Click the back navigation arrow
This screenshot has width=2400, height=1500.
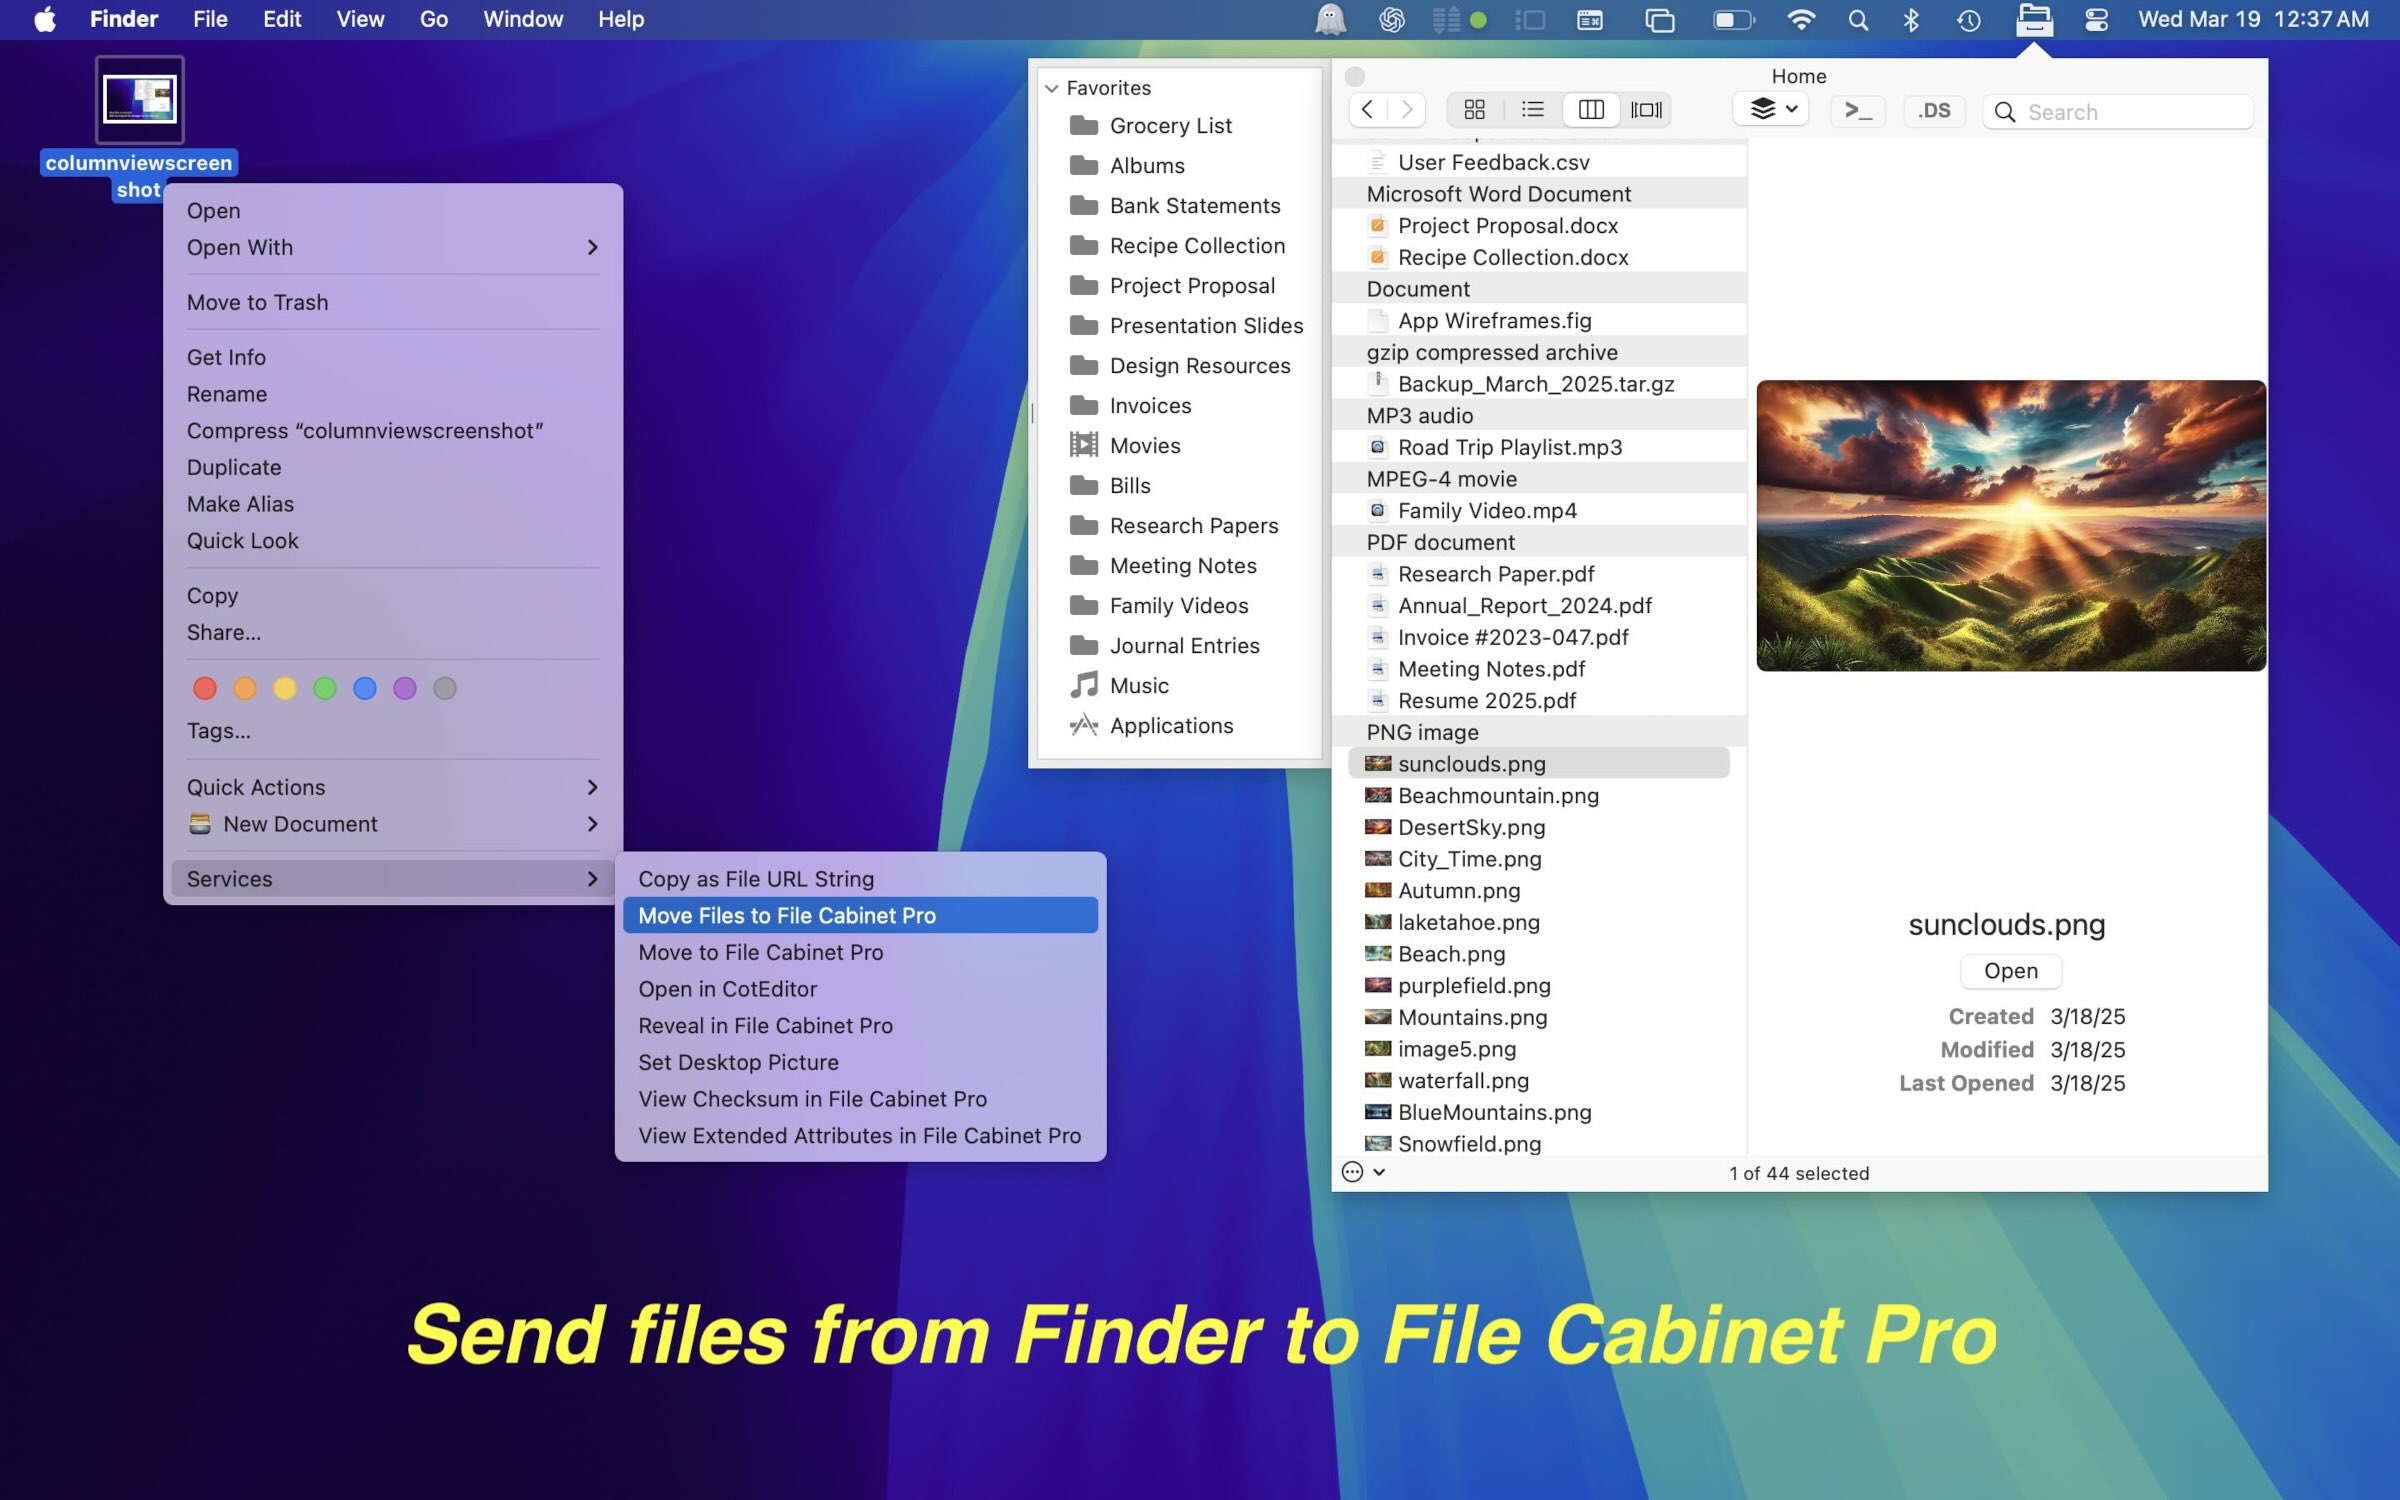[1367, 110]
